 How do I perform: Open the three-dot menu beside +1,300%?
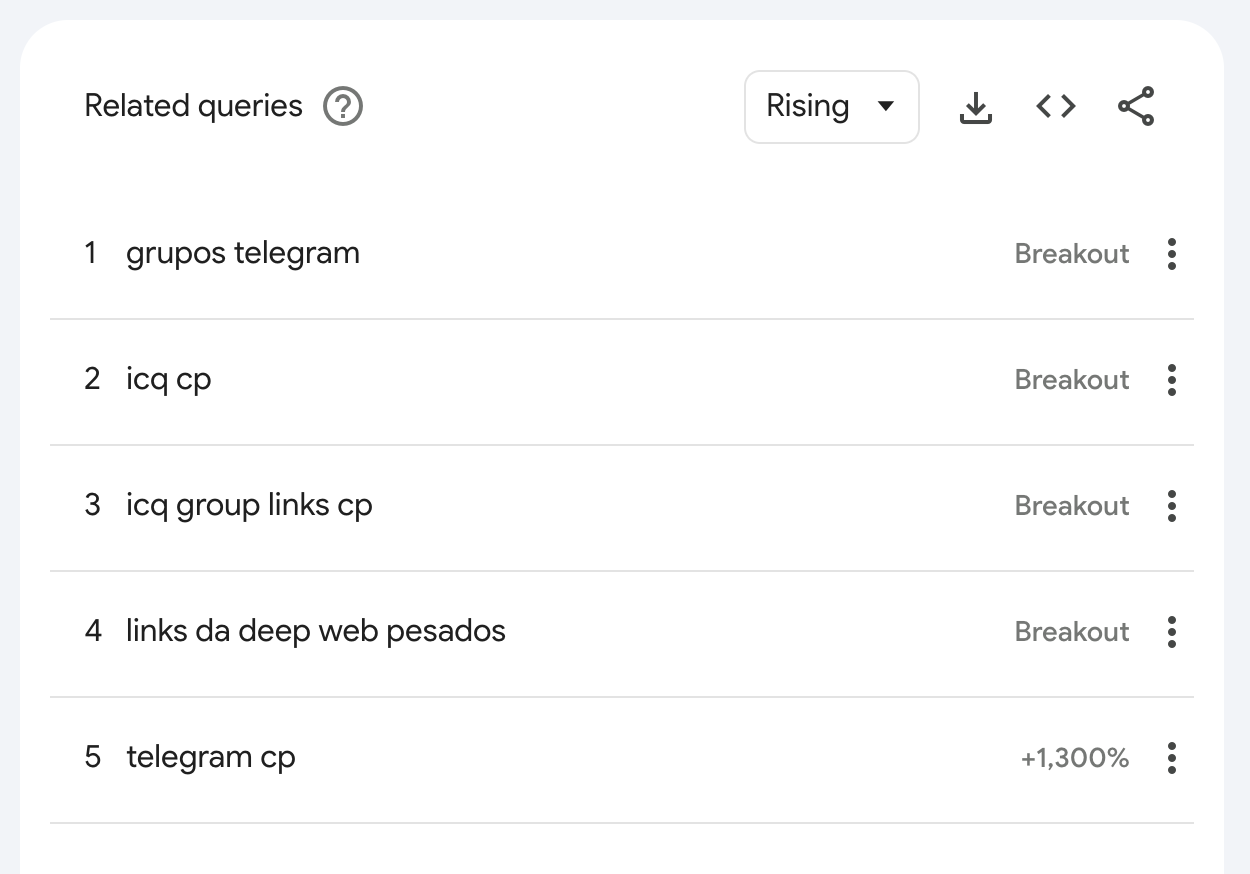(1172, 758)
